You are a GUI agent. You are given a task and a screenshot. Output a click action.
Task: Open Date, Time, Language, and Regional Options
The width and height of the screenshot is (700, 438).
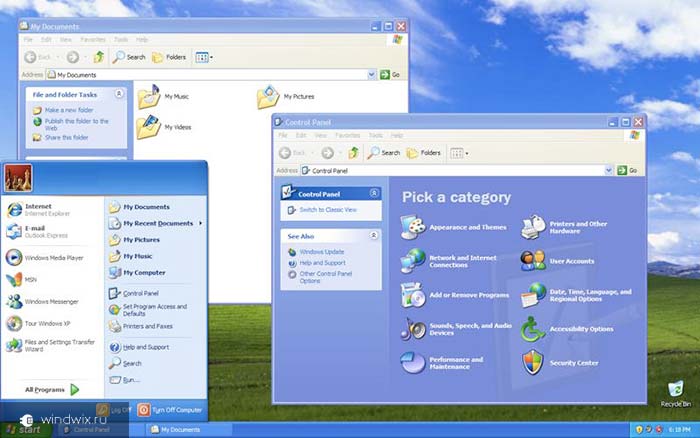coord(576,295)
